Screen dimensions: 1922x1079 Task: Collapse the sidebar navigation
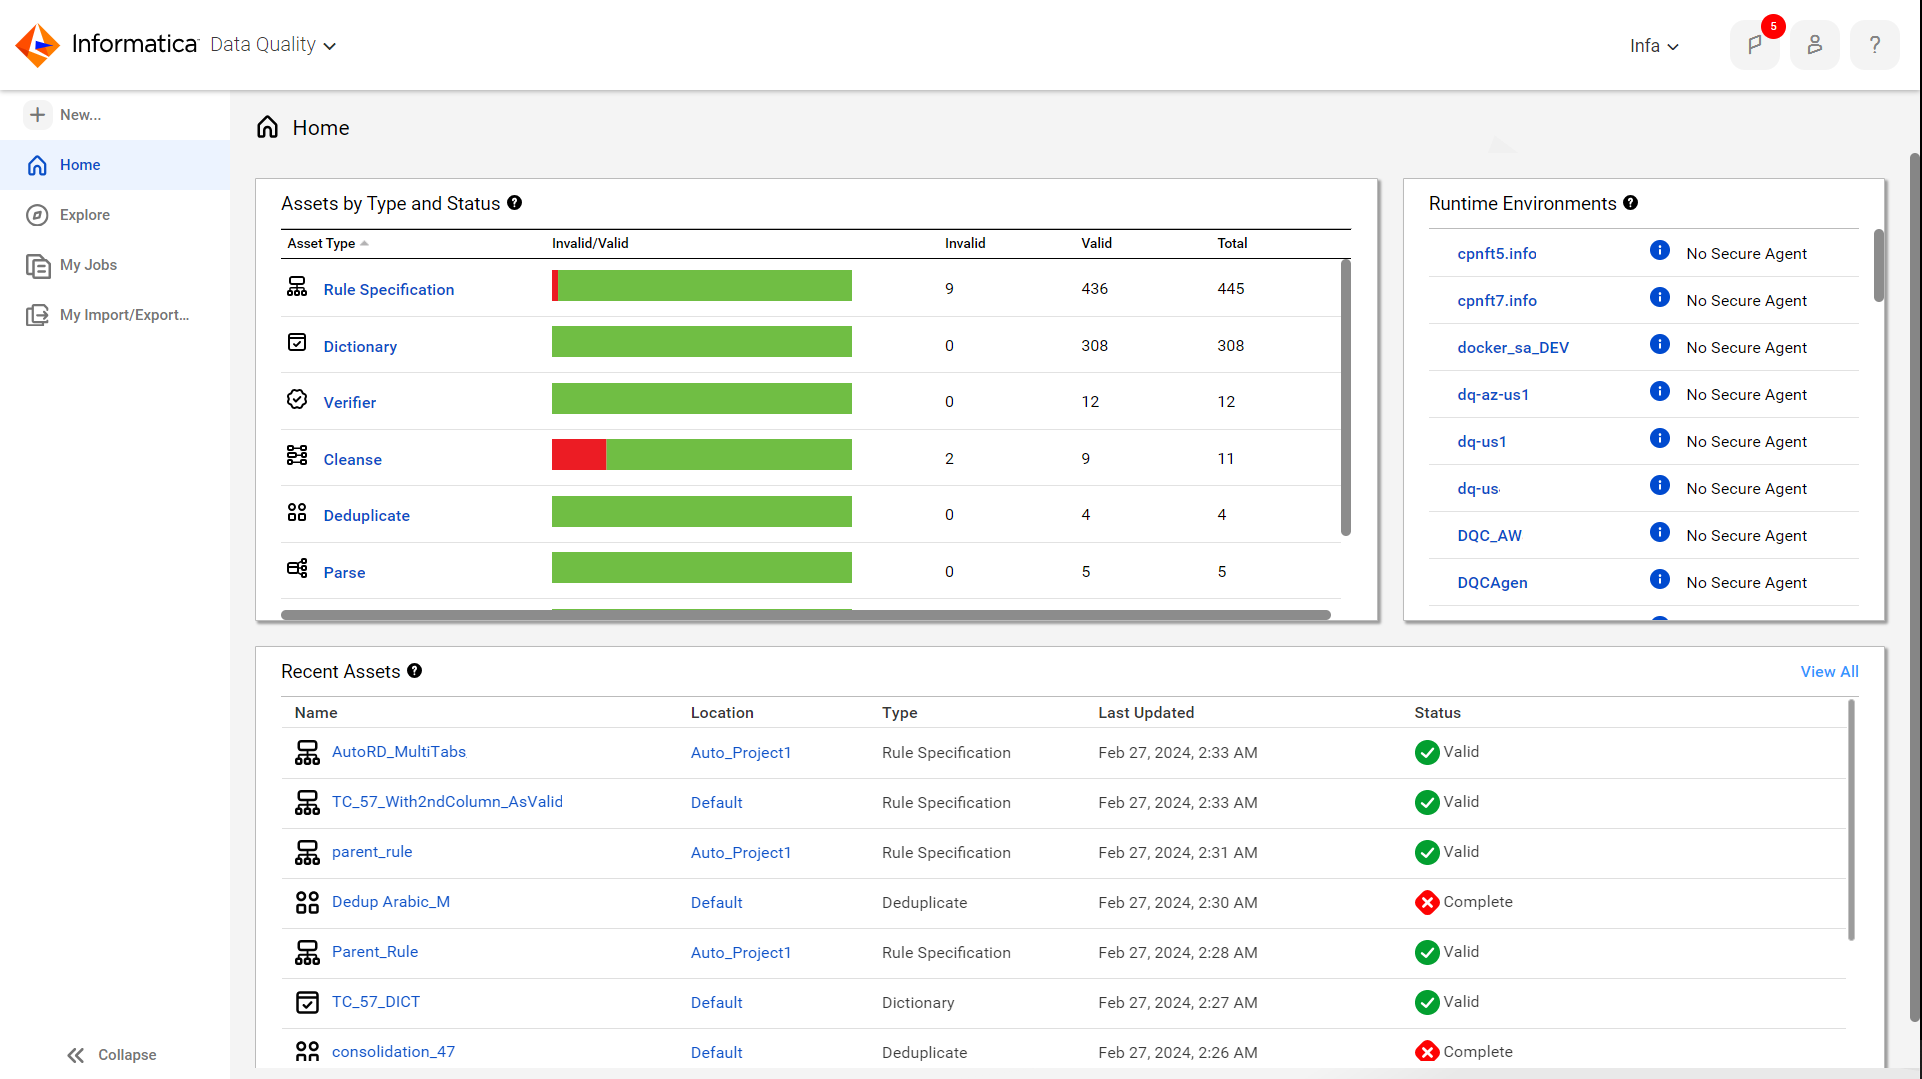point(112,1055)
